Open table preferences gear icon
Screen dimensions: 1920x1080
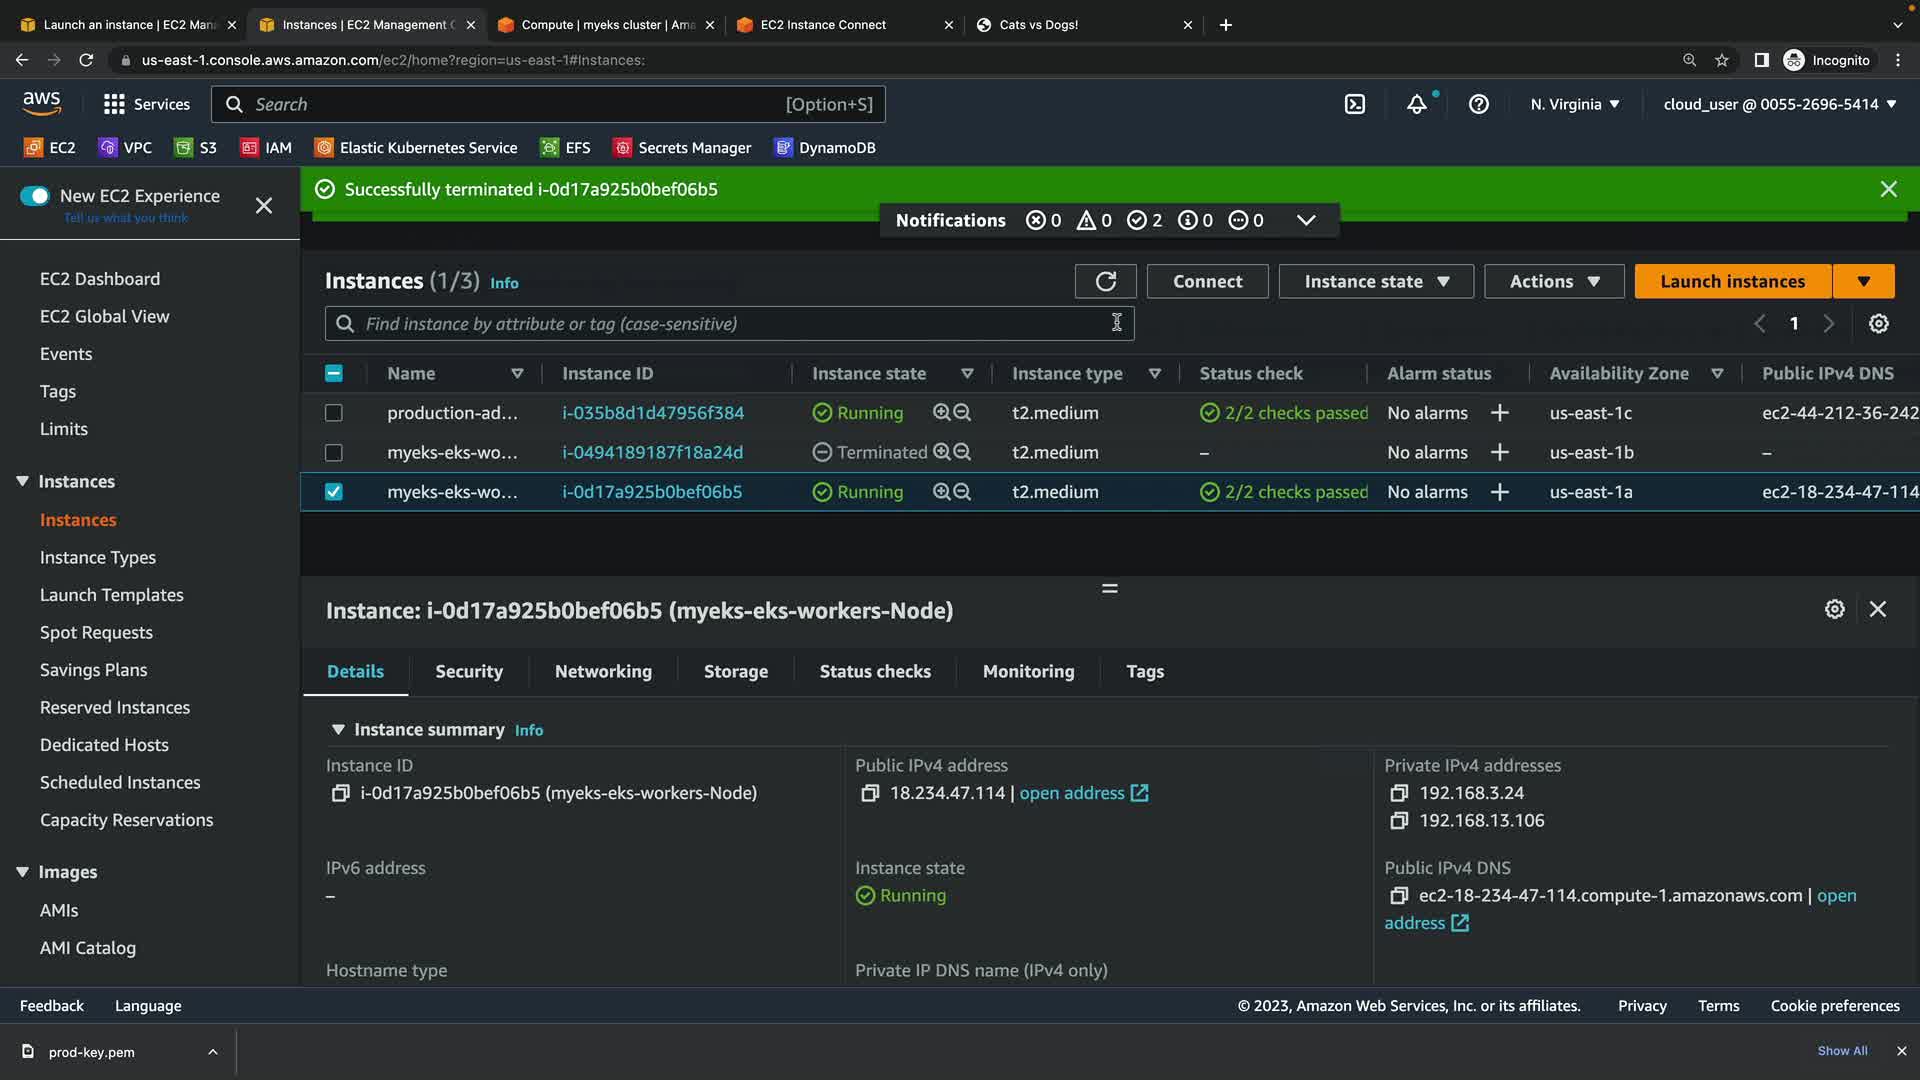(x=1879, y=324)
